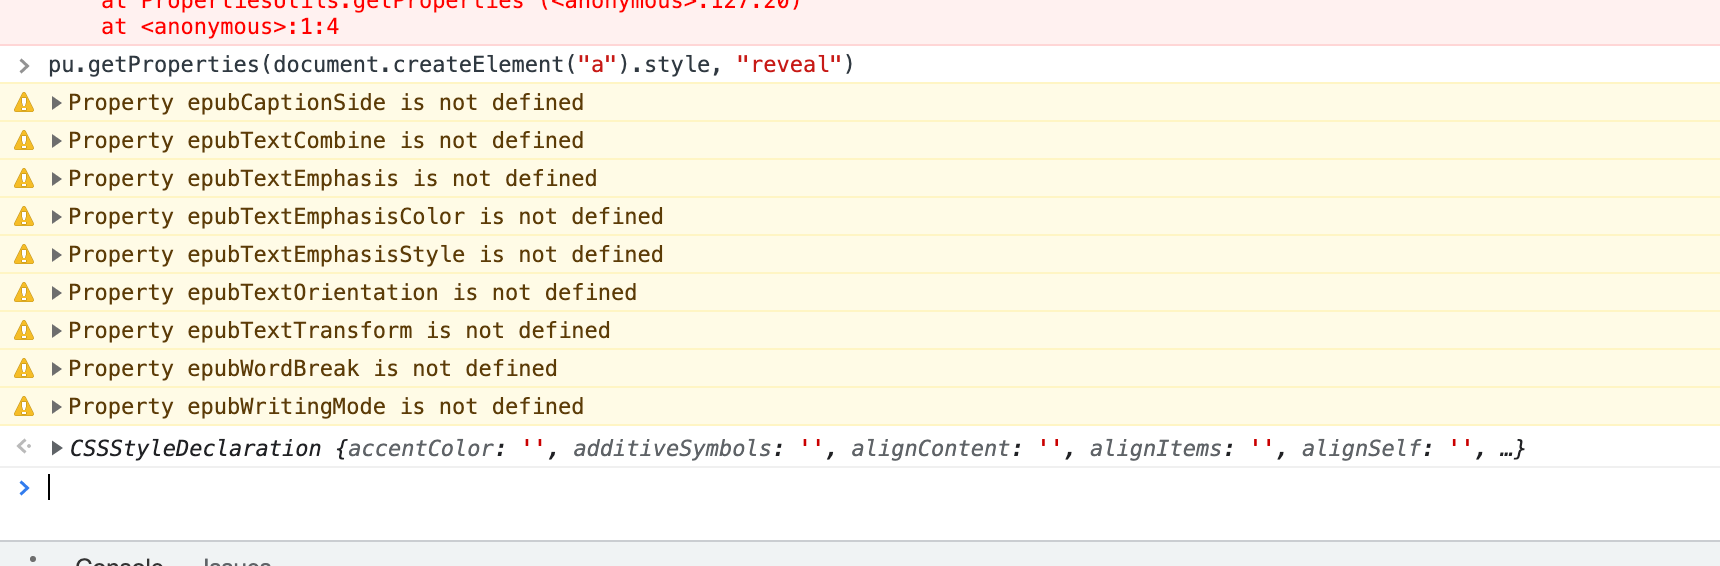Click warning icon beside epubCaptionSide message
Image resolution: width=1720 pixels, height=566 pixels.
24,103
